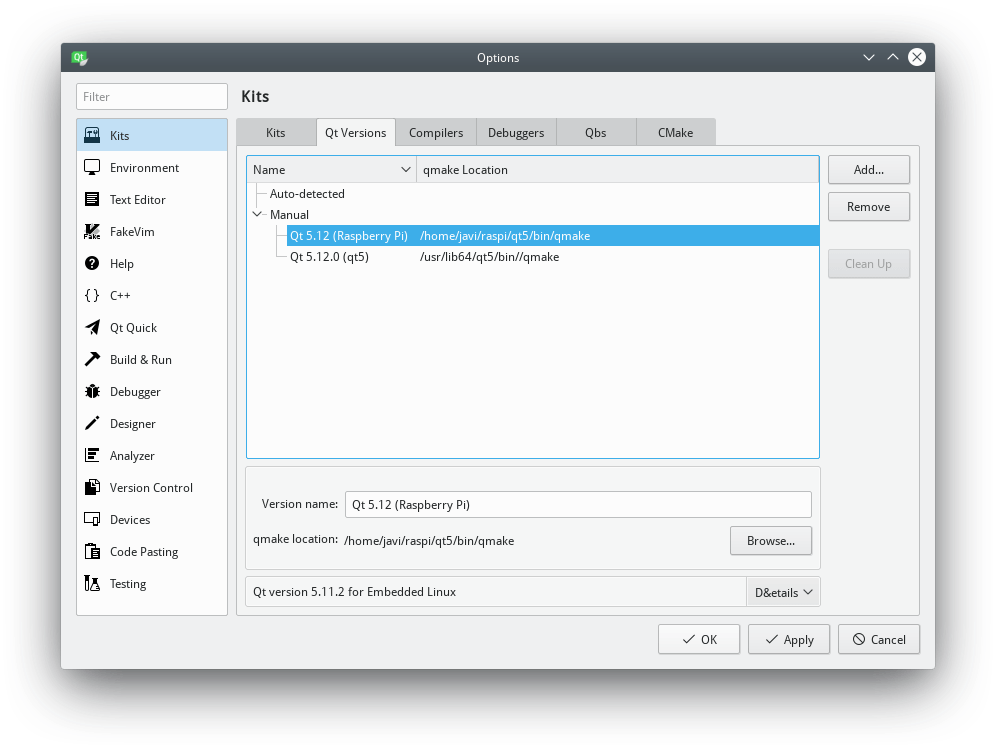Viewport: 996px width, 748px height.
Task: Open the Text Editor icon
Action: point(92,199)
